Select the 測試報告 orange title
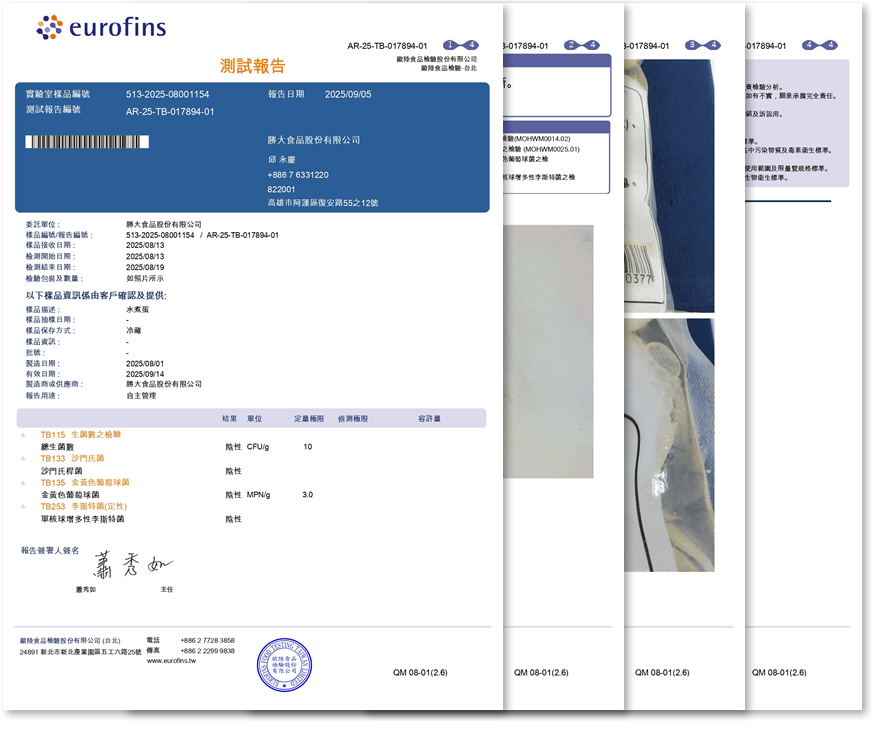The image size is (880, 730). coord(252,66)
